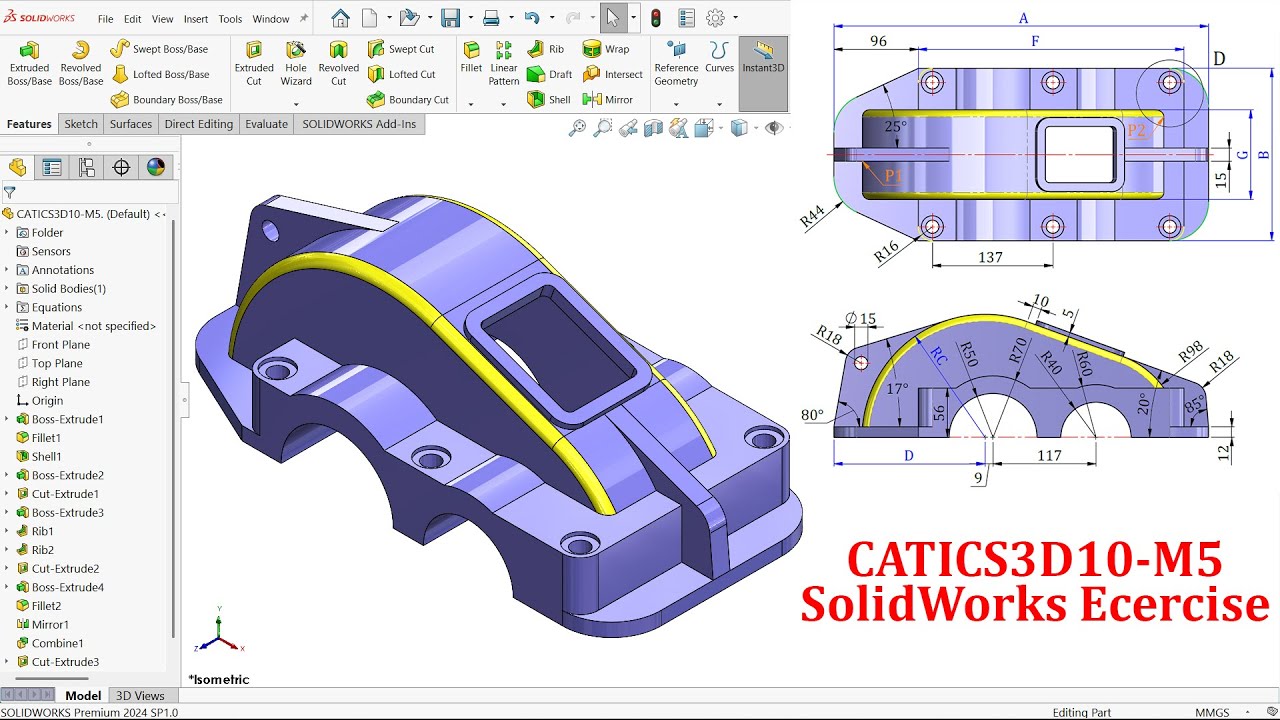
Task: Expand the Annotations tree item
Action: 7,270
